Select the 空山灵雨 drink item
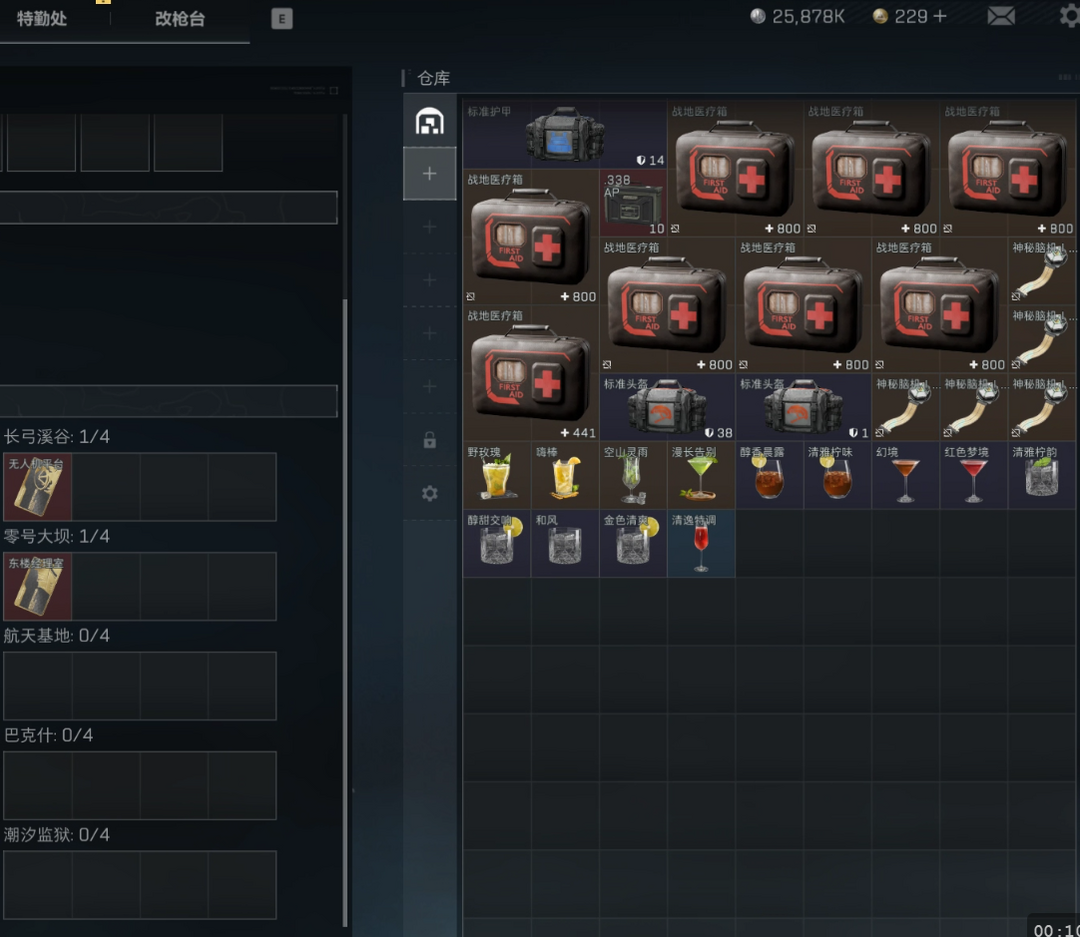 pos(633,475)
